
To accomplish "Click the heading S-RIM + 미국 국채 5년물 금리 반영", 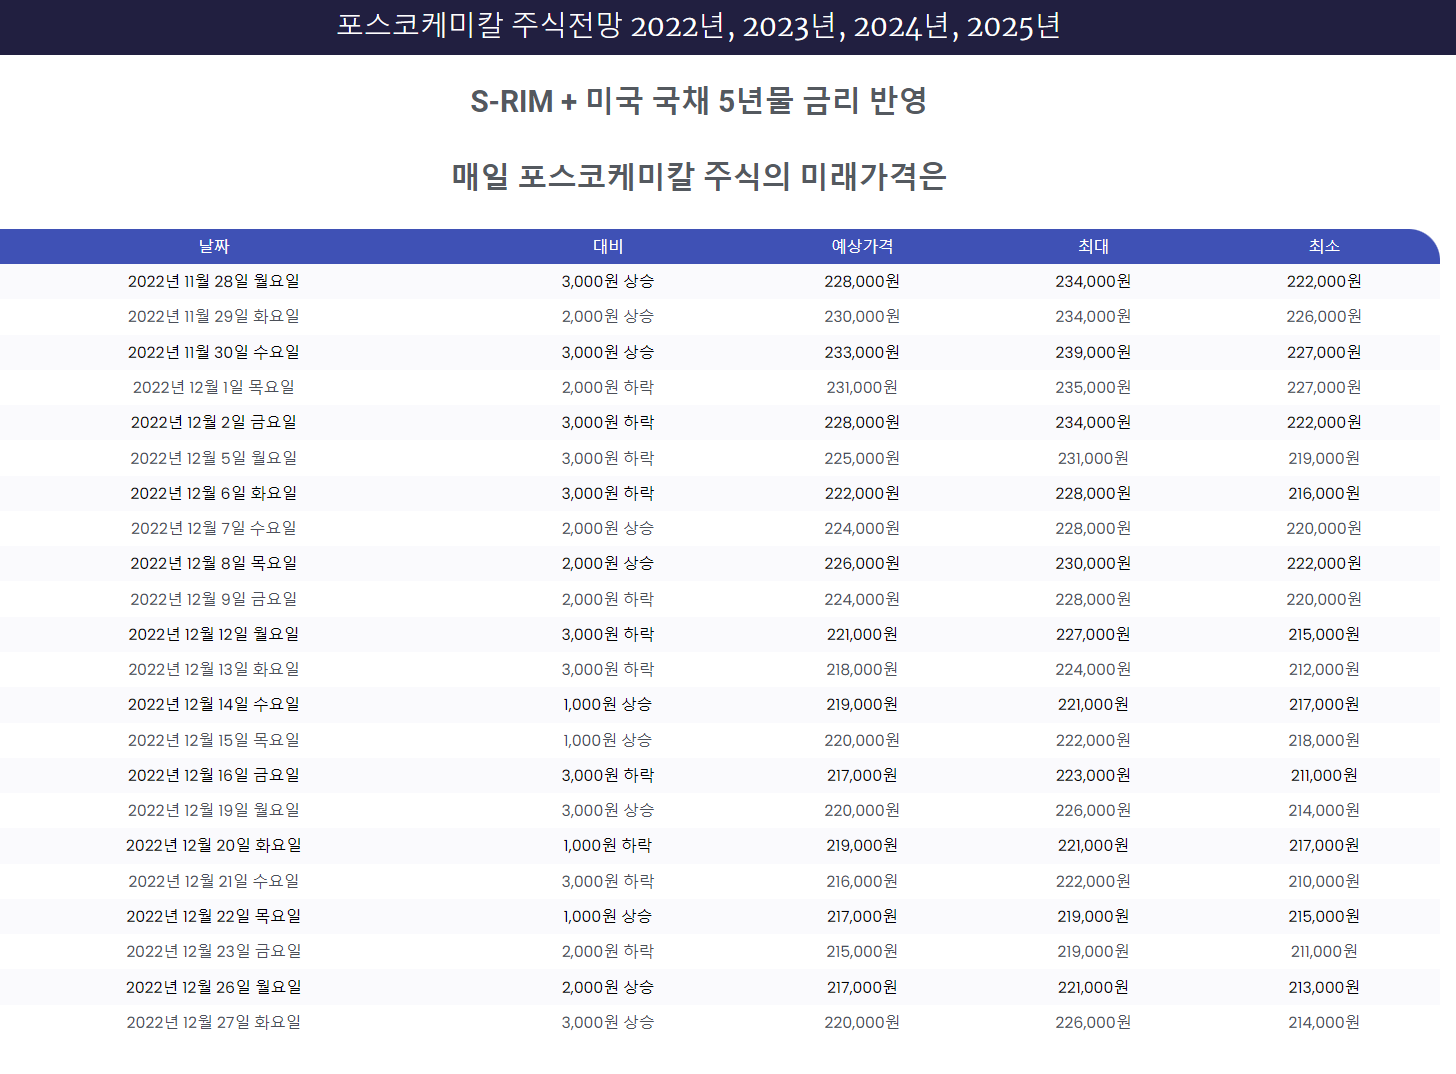I will (x=698, y=101).
